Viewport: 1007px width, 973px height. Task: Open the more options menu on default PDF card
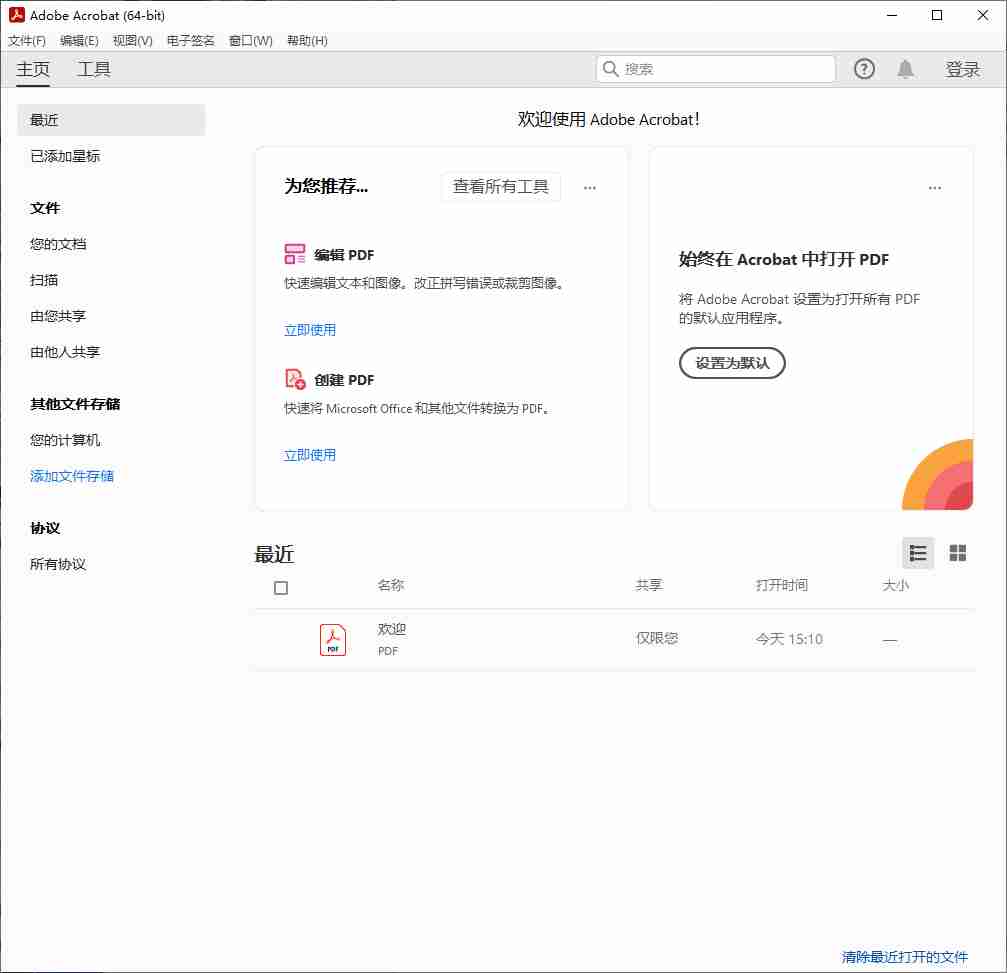[934, 187]
